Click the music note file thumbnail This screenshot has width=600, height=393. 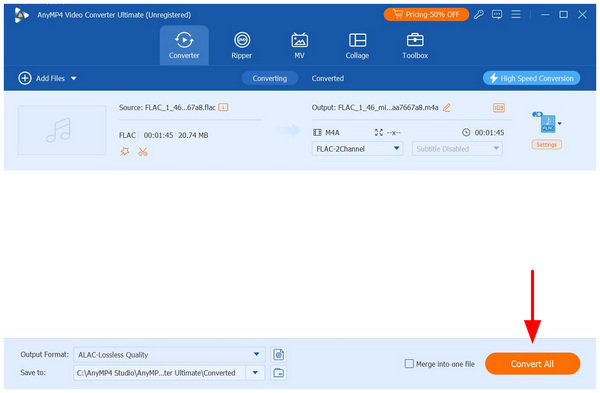coord(62,130)
